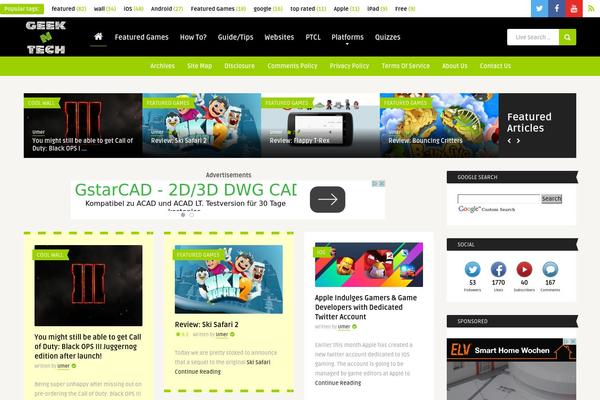
Task: Open the Ski Safari 2 post thumbnail image
Action: (x=228, y=279)
